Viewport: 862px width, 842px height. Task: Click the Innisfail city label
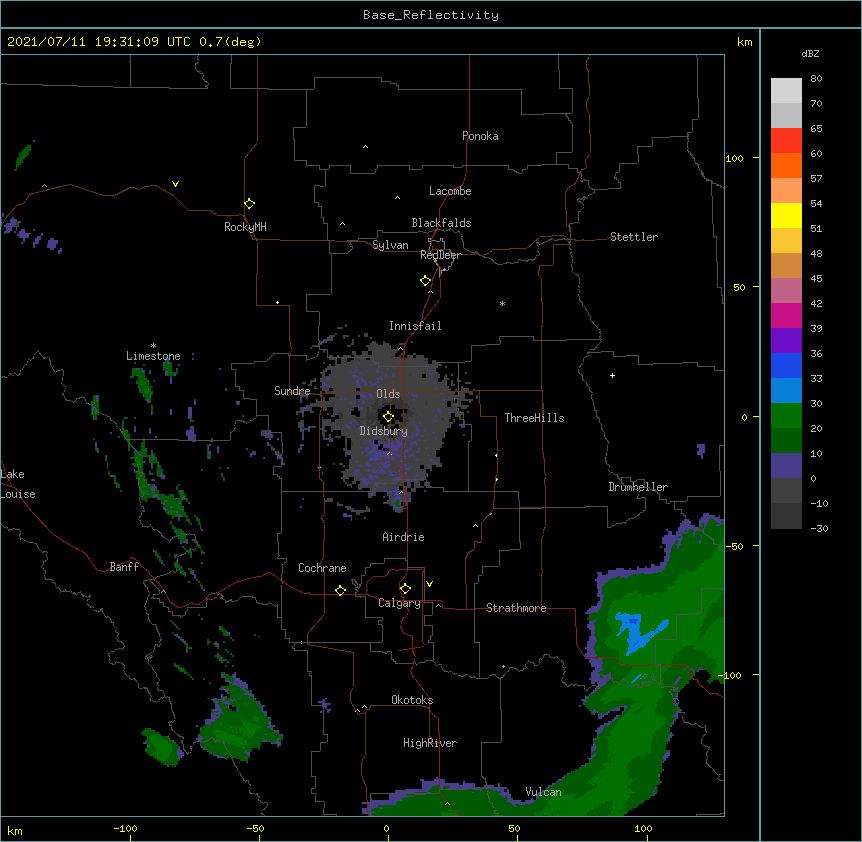click(415, 326)
